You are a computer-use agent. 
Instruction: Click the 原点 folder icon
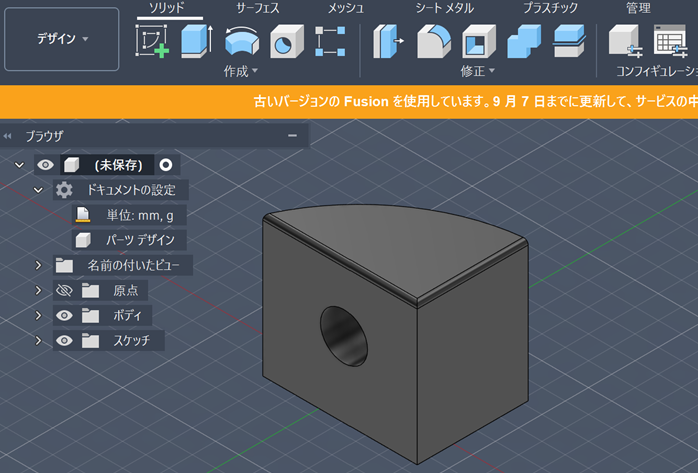(x=90, y=290)
